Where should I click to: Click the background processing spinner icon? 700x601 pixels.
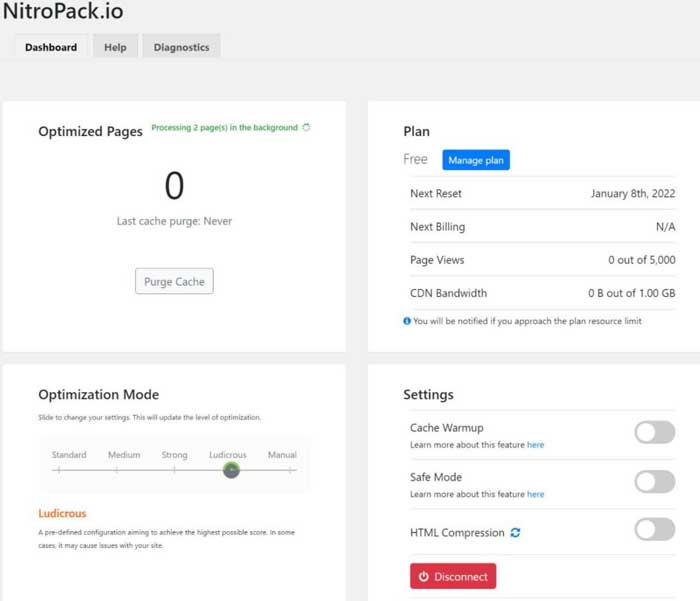pyautogui.click(x=306, y=128)
